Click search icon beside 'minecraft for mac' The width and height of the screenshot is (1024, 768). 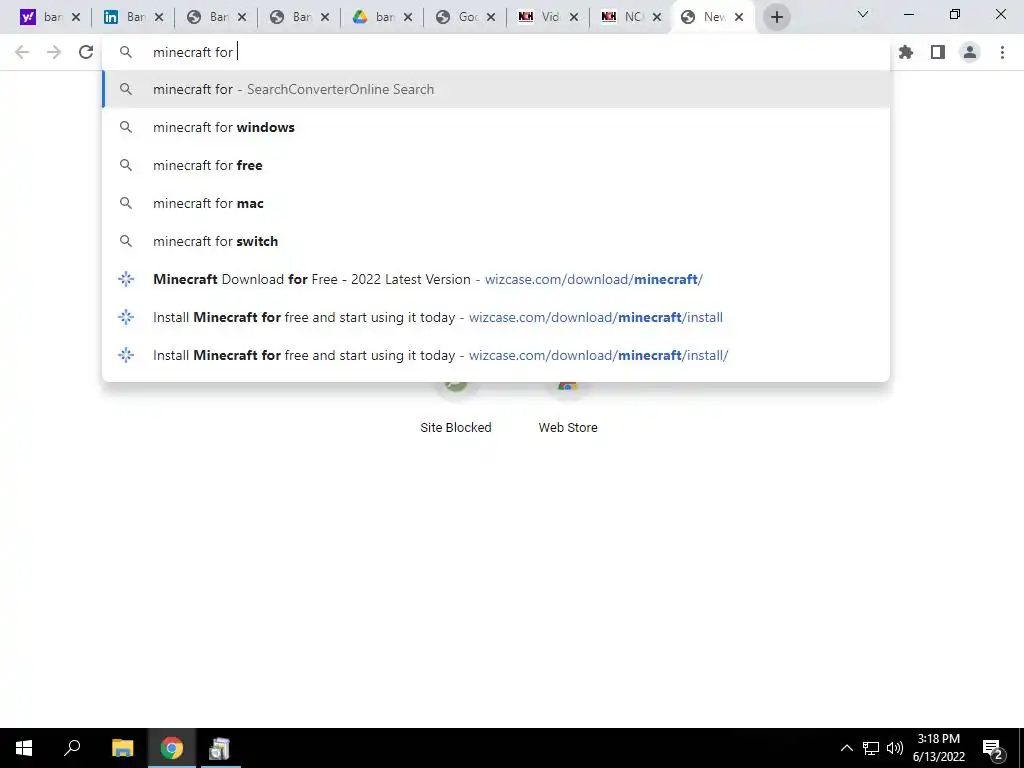pos(126,203)
